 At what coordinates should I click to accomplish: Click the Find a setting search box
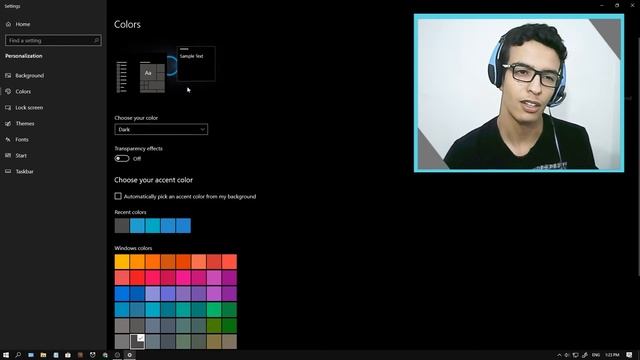tap(53, 40)
